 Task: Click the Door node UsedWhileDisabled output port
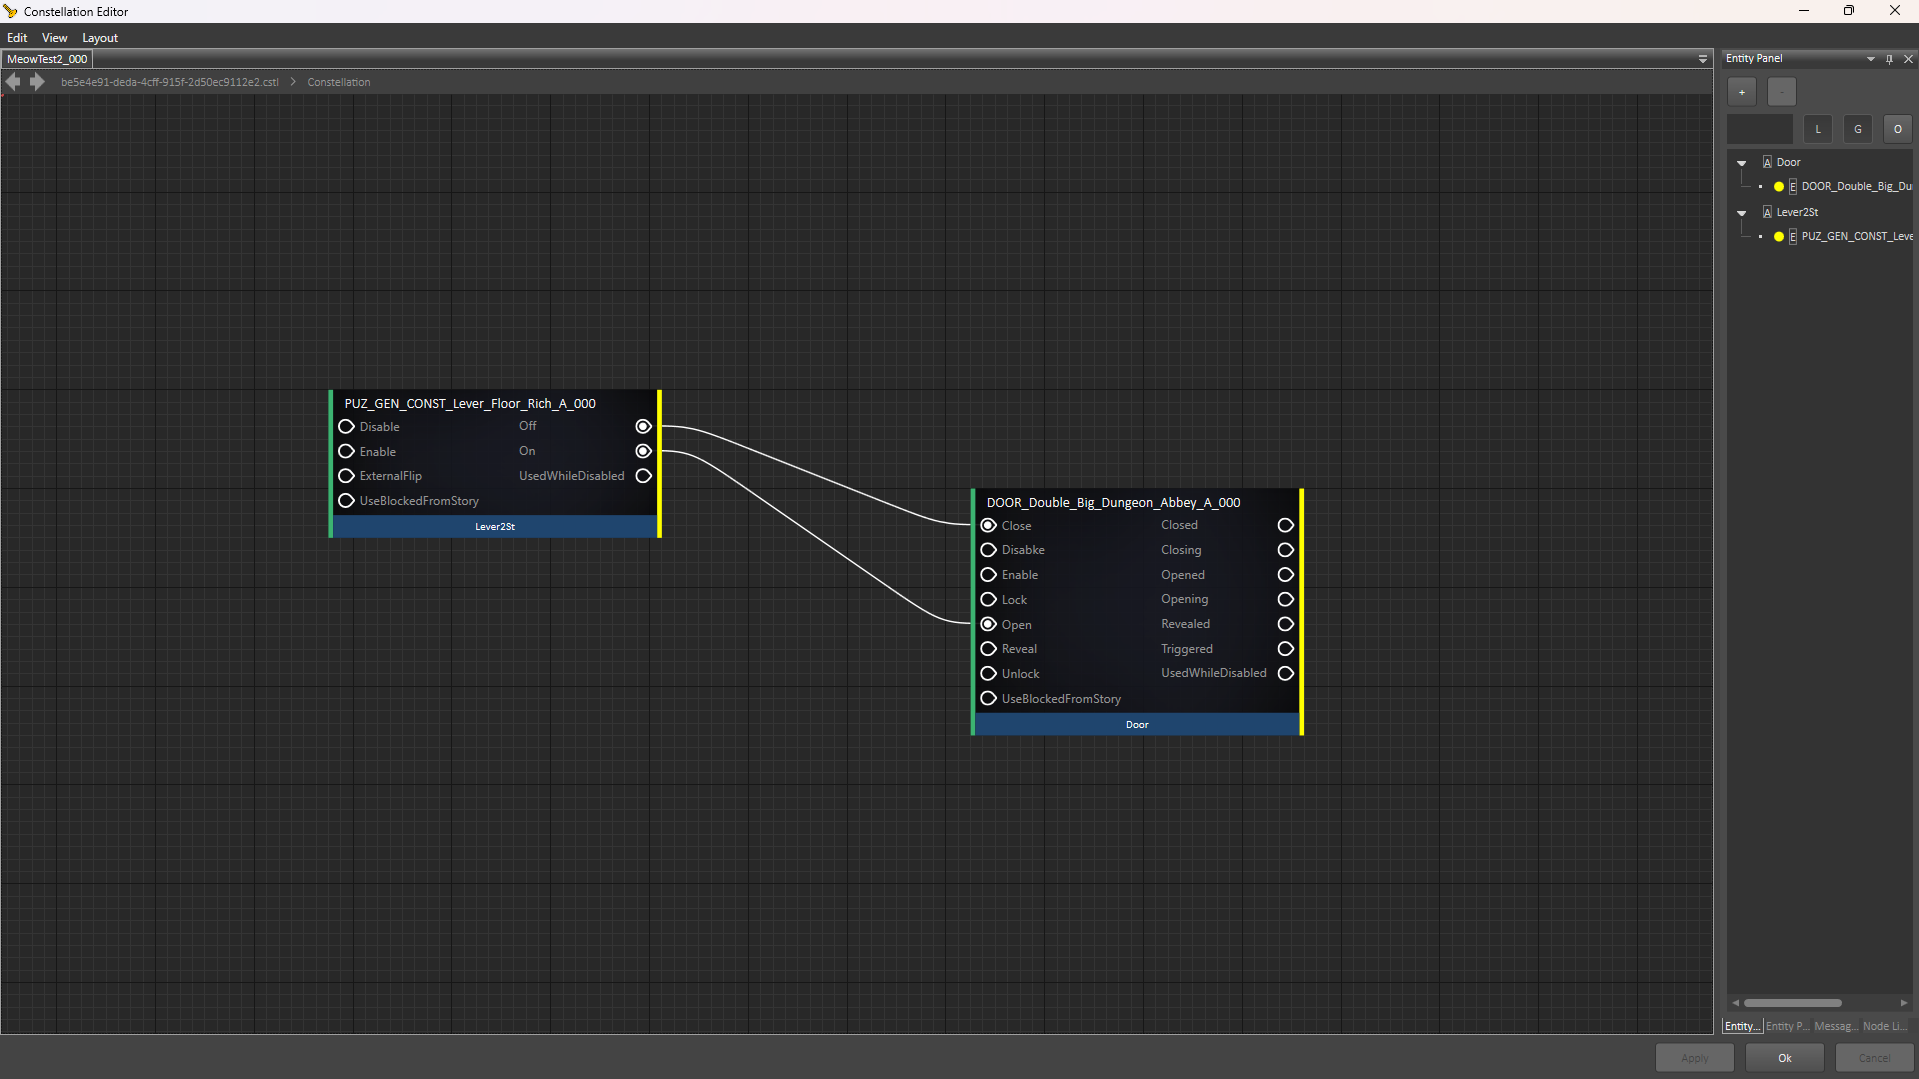click(1286, 674)
